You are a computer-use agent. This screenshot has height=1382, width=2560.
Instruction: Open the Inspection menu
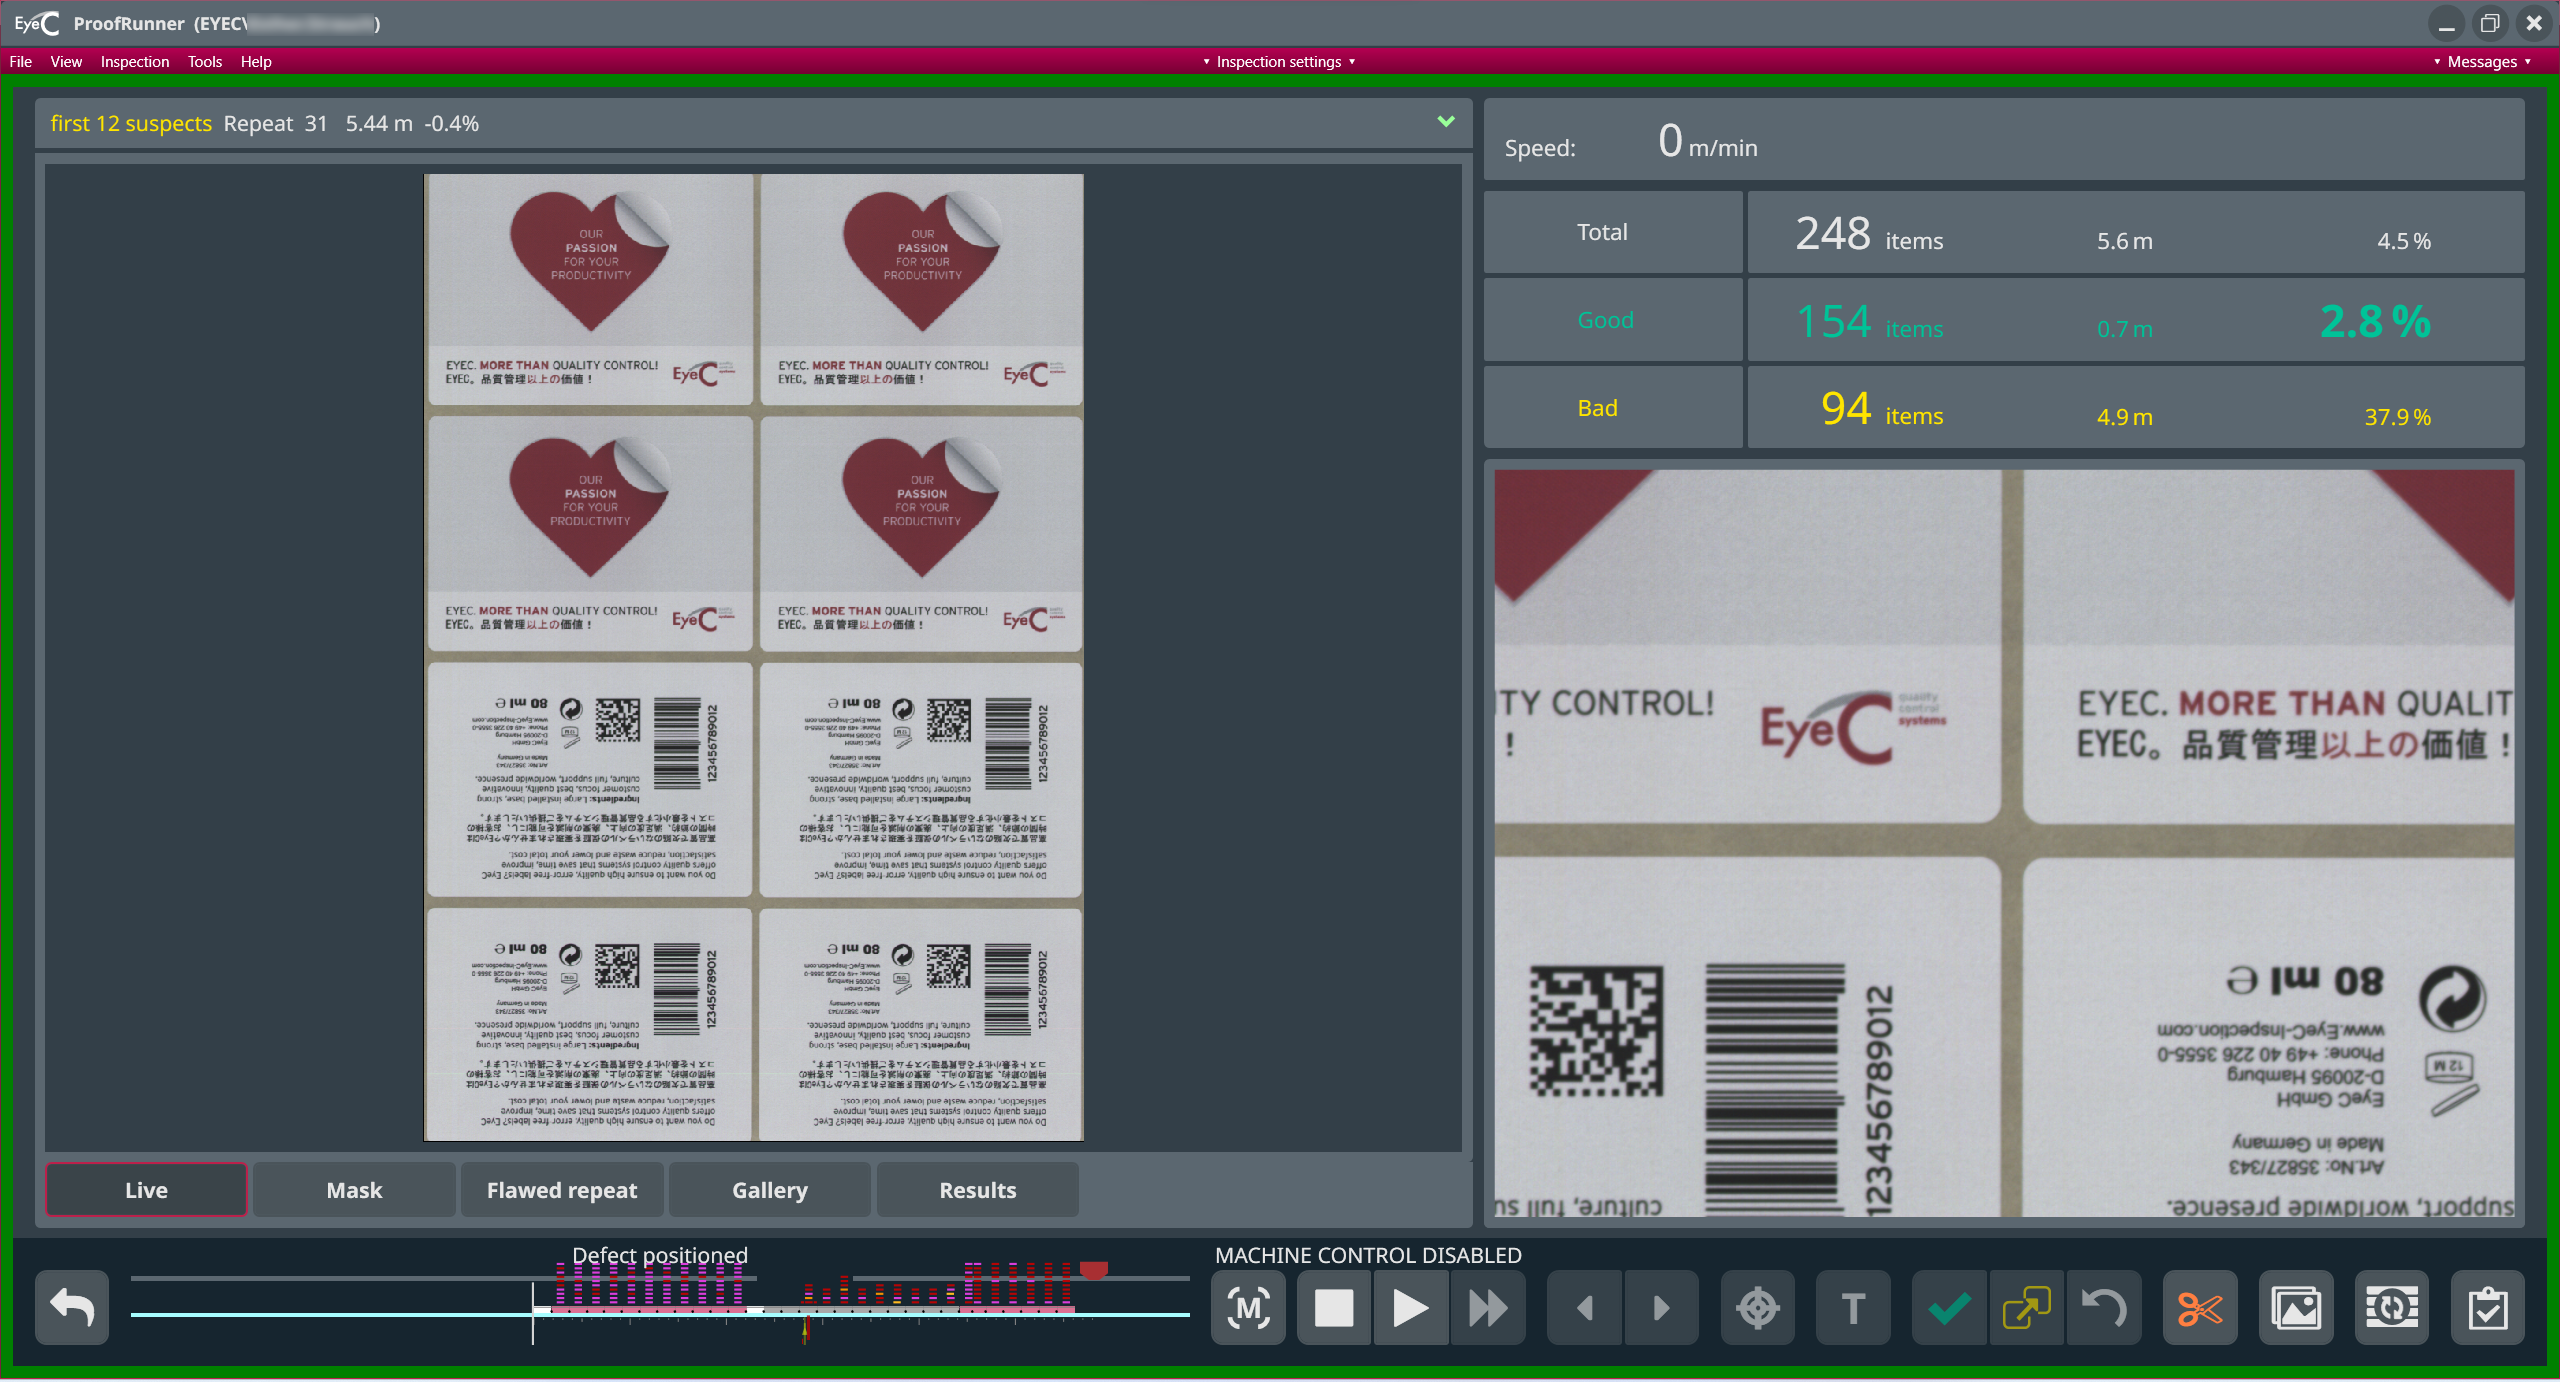pyautogui.click(x=135, y=62)
